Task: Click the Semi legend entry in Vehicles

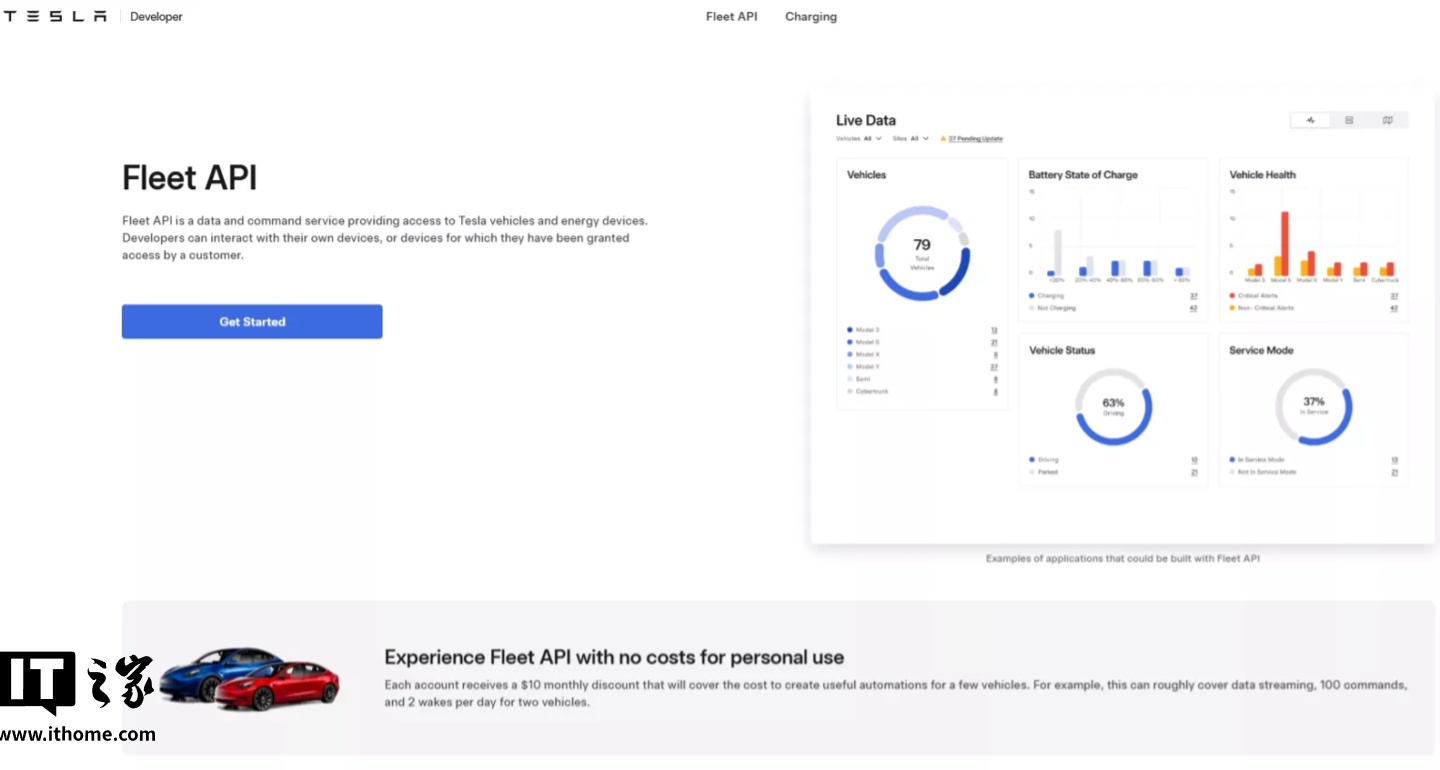Action: point(859,379)
